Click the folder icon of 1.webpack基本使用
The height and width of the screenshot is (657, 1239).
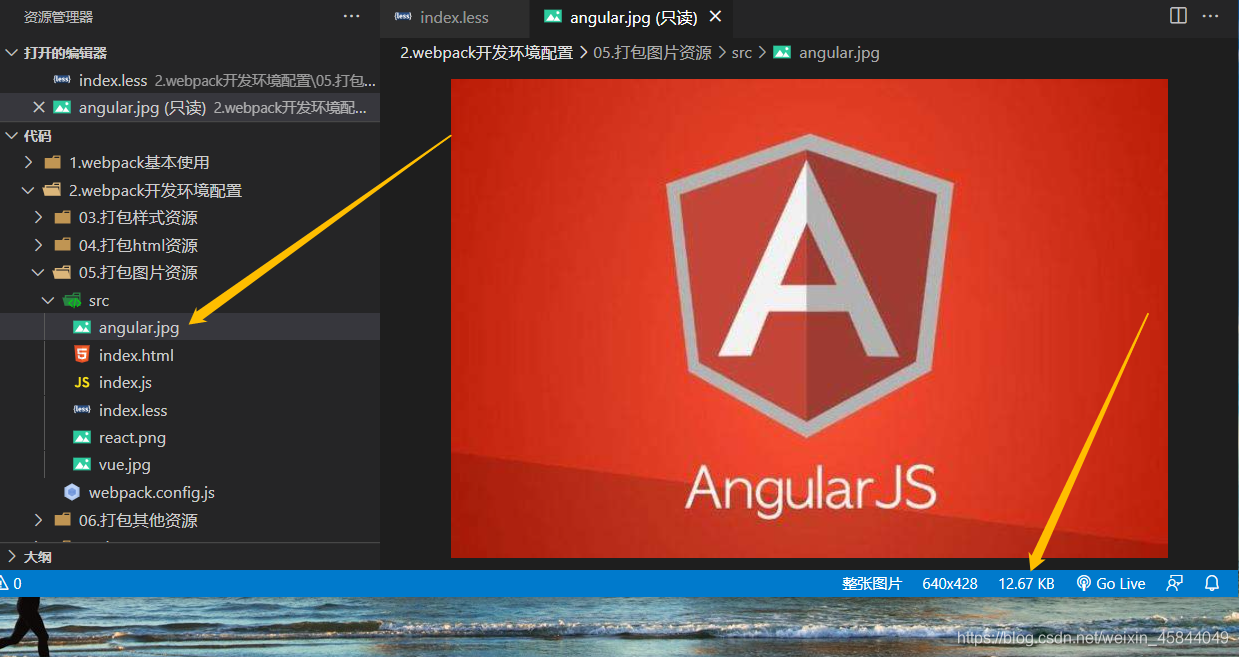tap(53, 162)
